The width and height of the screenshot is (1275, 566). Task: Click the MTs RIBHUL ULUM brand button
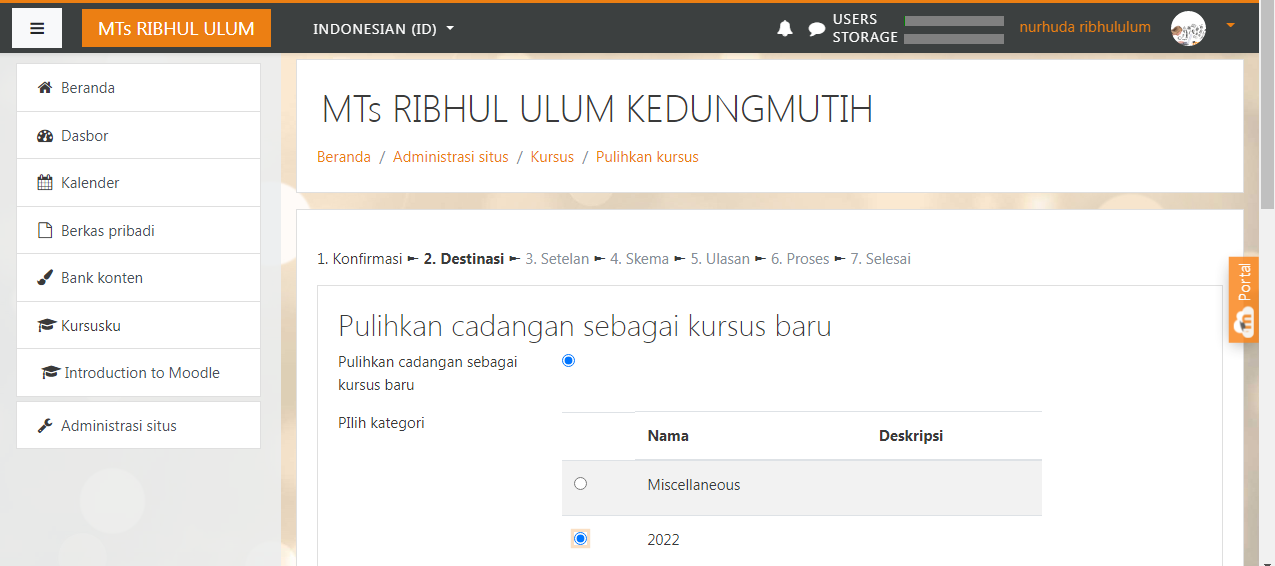176,28
